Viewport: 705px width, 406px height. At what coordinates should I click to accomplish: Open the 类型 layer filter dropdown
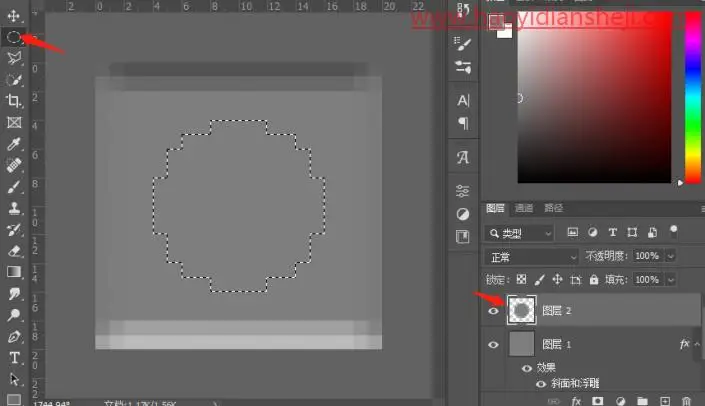point(519,233)
